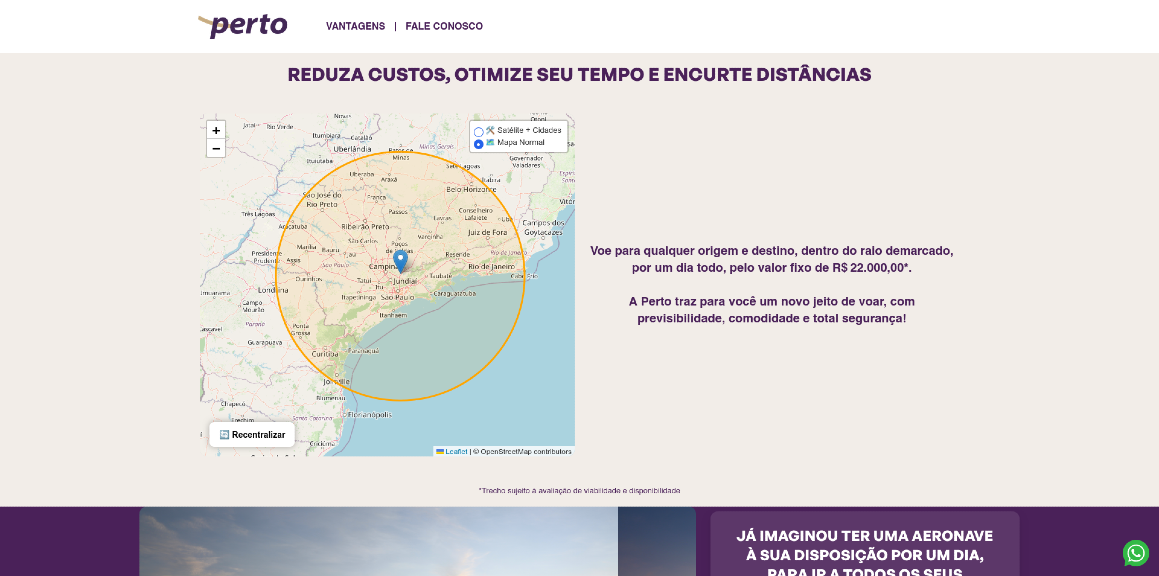
Task: Click the Recentralizar map button
Action: coord(252,435)
